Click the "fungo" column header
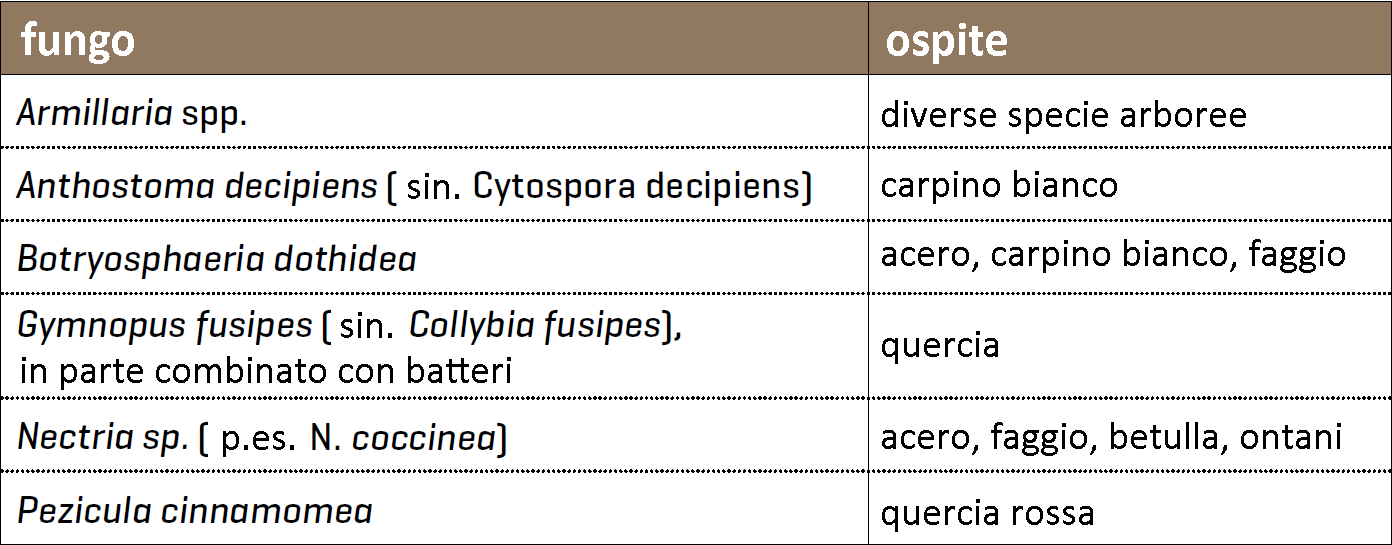Viewport: 1392px width, 545px height. [78, 41]
